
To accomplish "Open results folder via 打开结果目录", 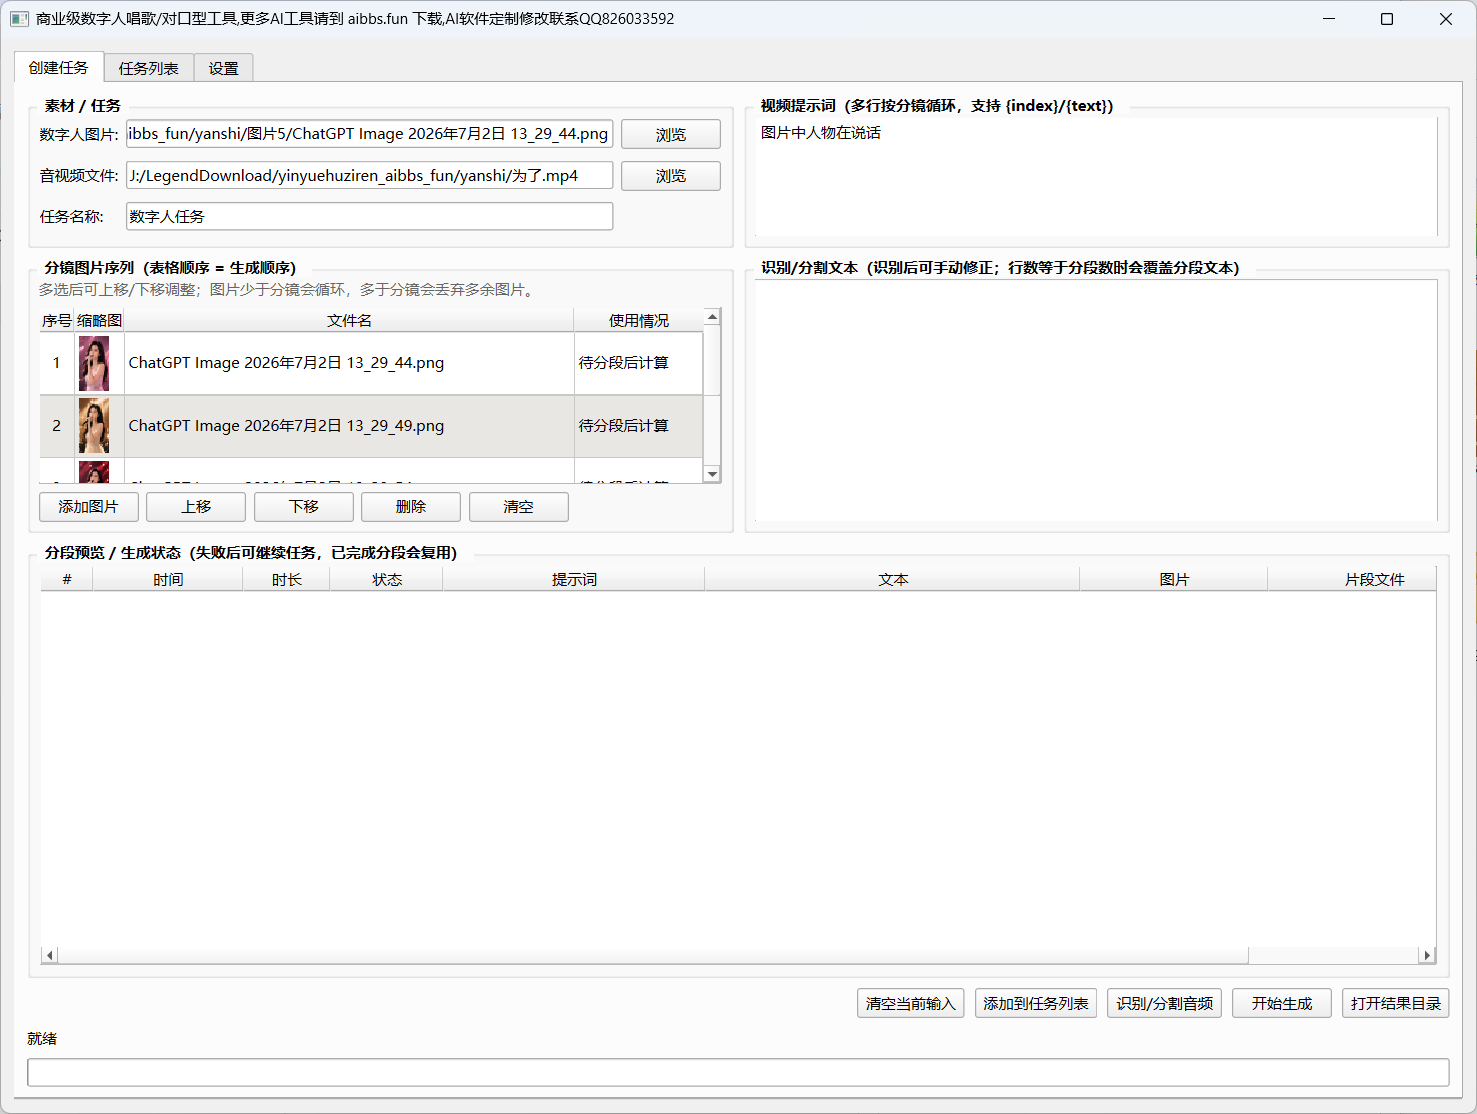I will [x=1395, y=1003].
